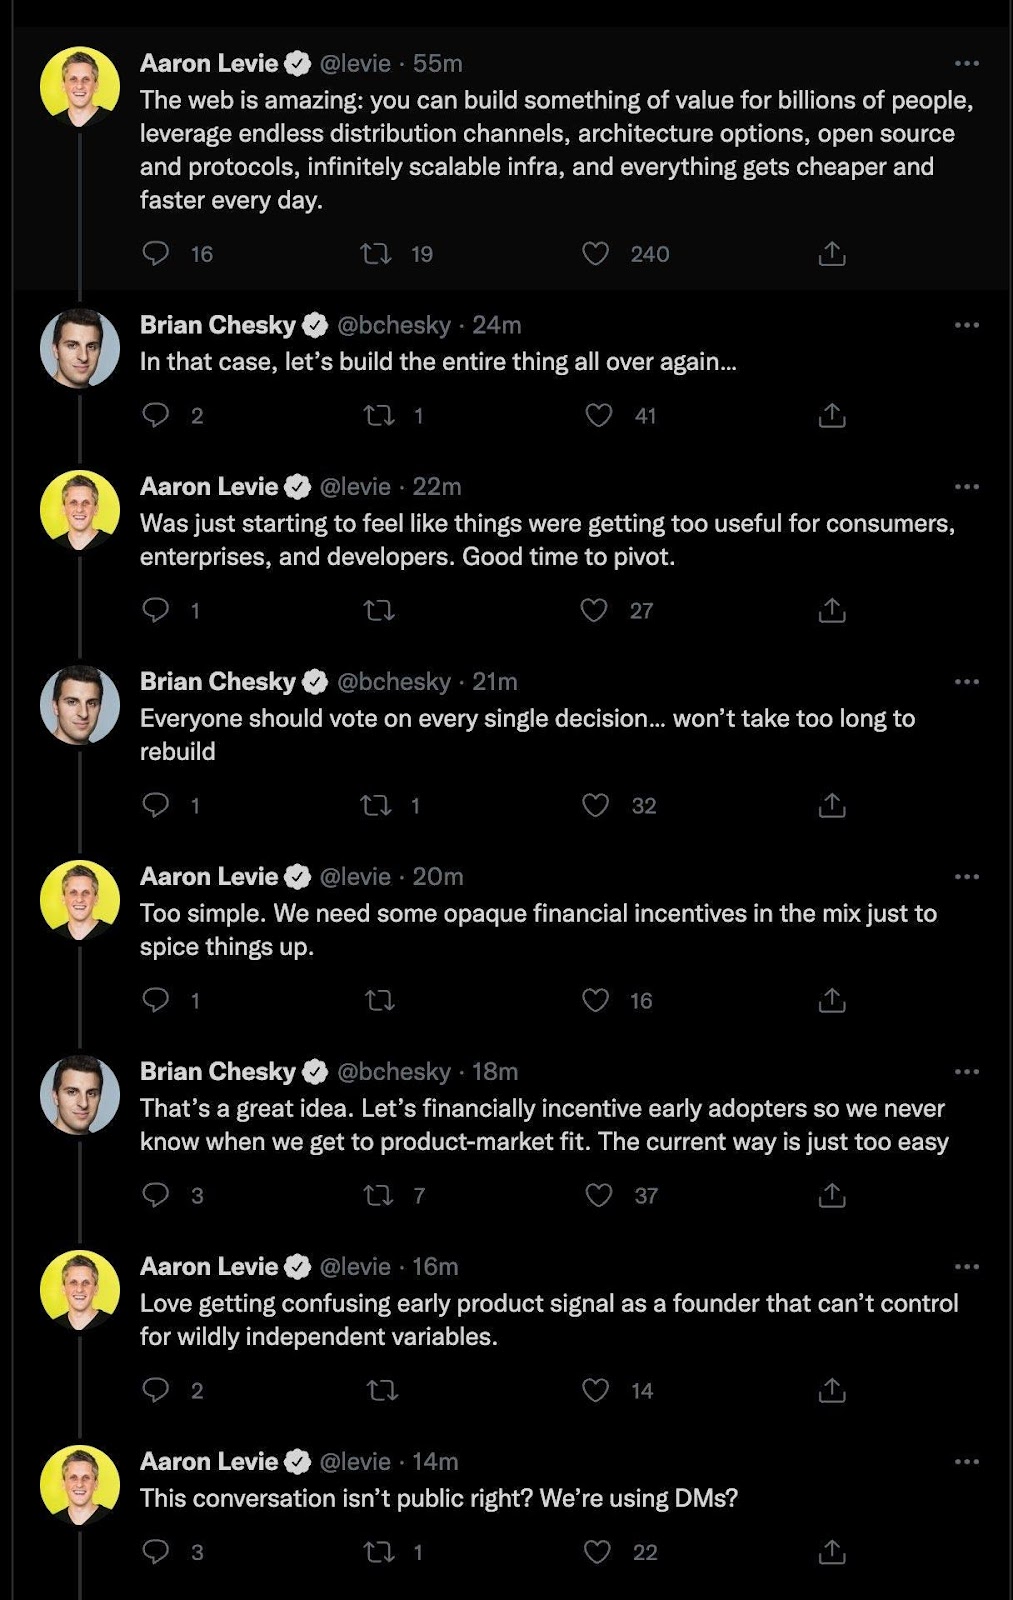
Task: Open the @bchesky handle on the 21m tweet
Action: point(394,681)
